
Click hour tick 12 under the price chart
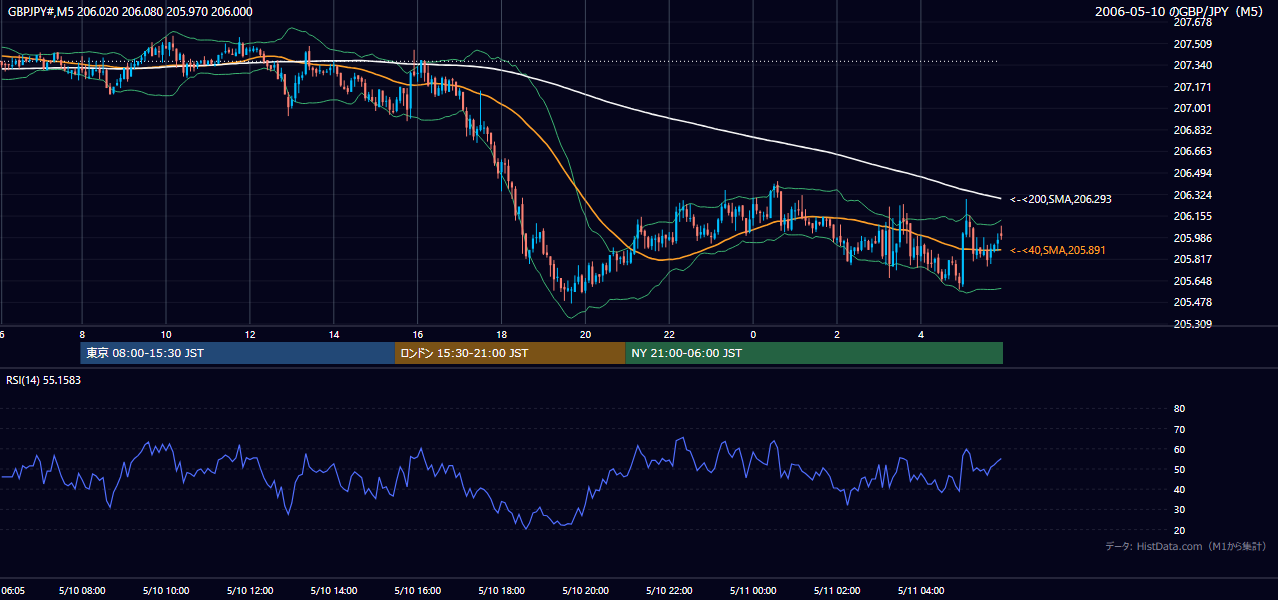[x=250, y=334]
